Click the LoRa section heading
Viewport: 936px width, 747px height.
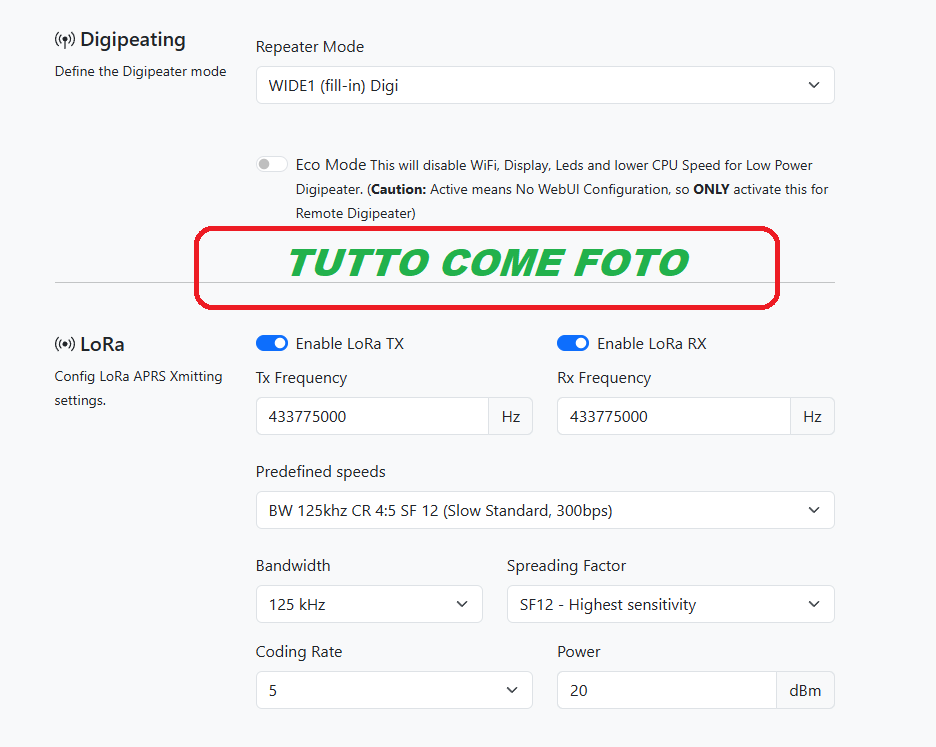click(x=103, y=345)
